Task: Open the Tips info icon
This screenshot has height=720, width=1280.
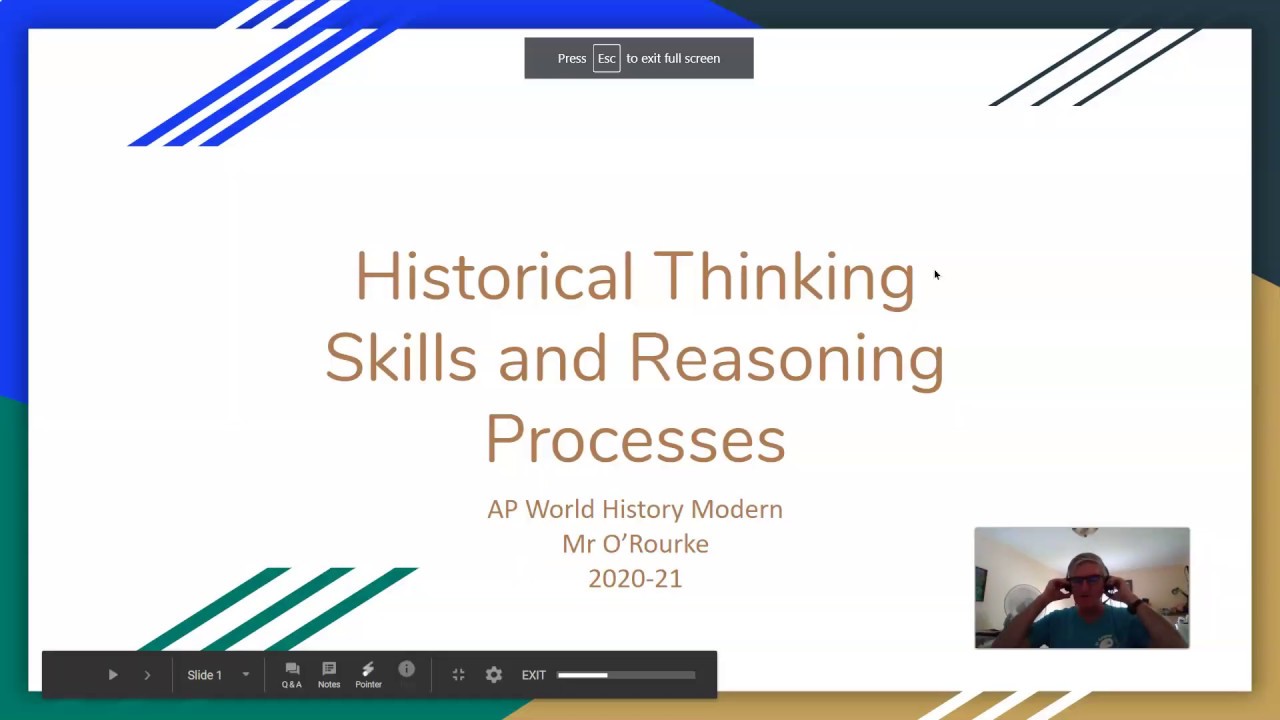Action: (x=407, y=669)
